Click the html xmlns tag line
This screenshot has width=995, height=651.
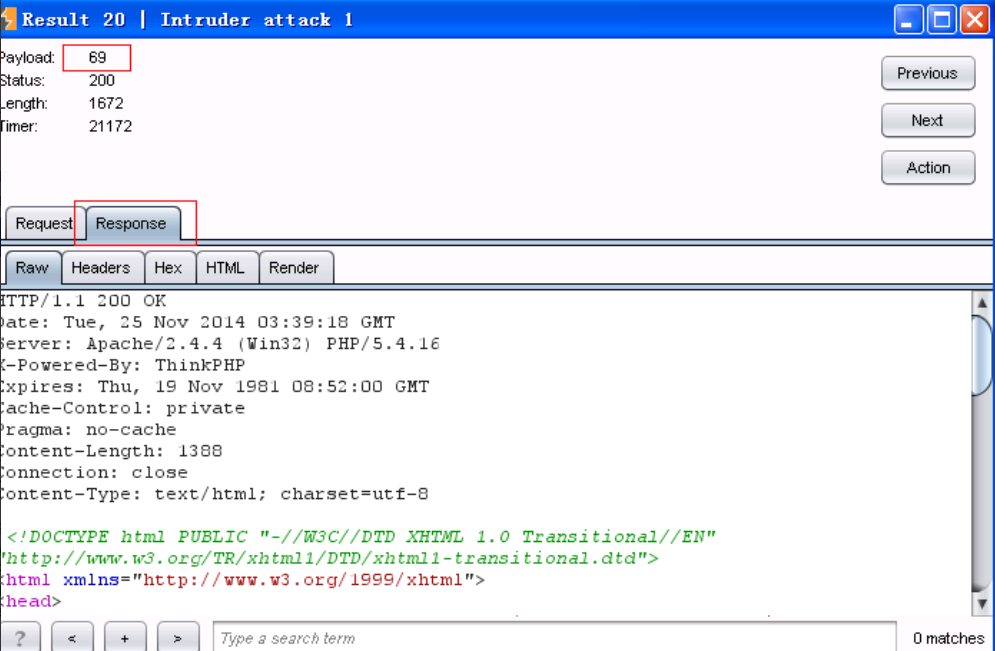pos(242,581)
